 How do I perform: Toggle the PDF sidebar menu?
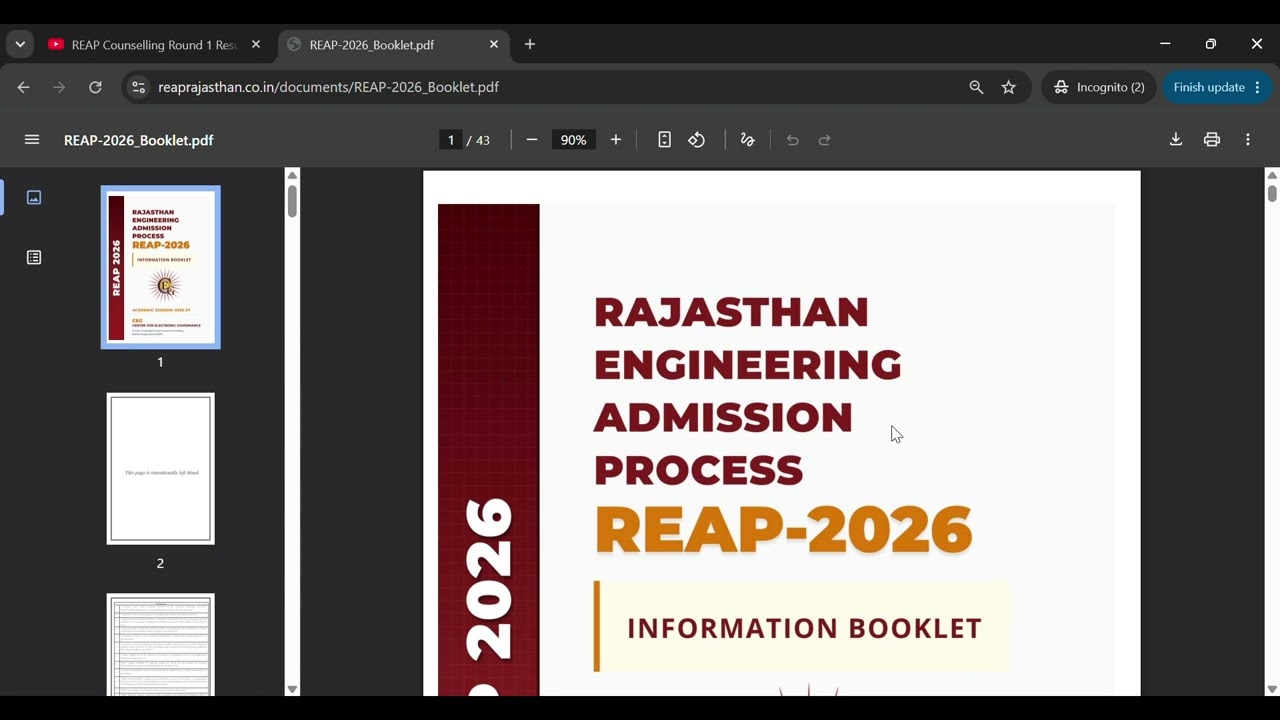(32, 140)
